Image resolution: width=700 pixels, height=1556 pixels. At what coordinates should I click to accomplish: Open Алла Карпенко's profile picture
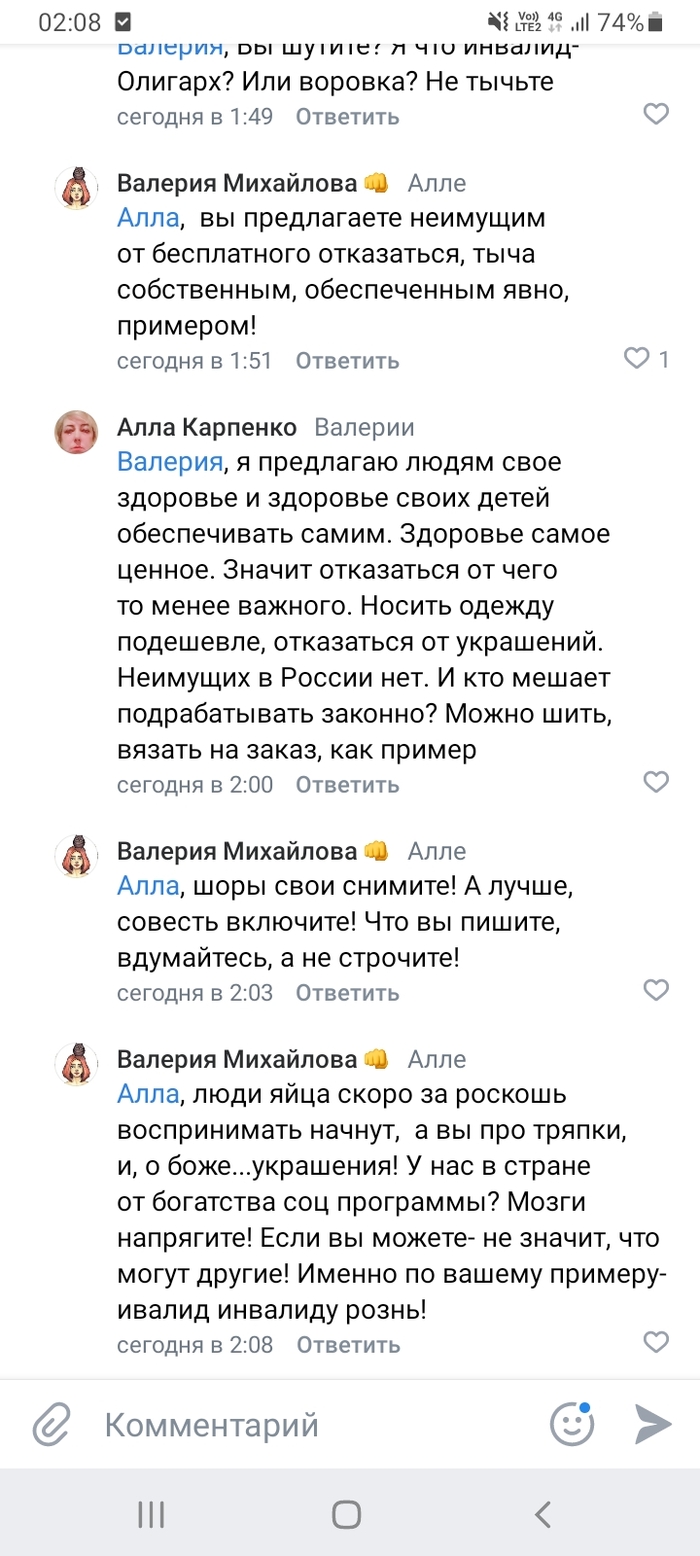76,432
